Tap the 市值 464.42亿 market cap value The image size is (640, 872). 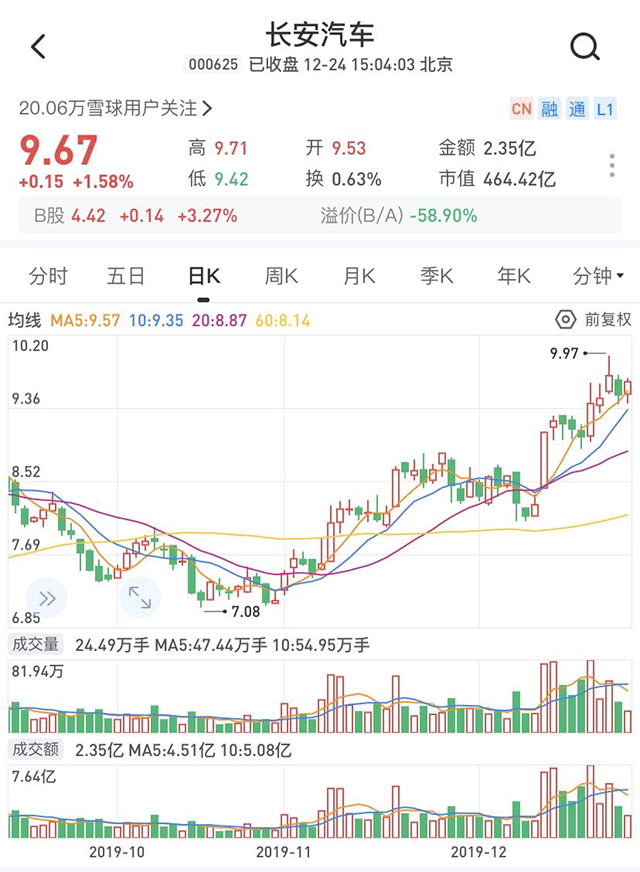click(x=497, y=179)
